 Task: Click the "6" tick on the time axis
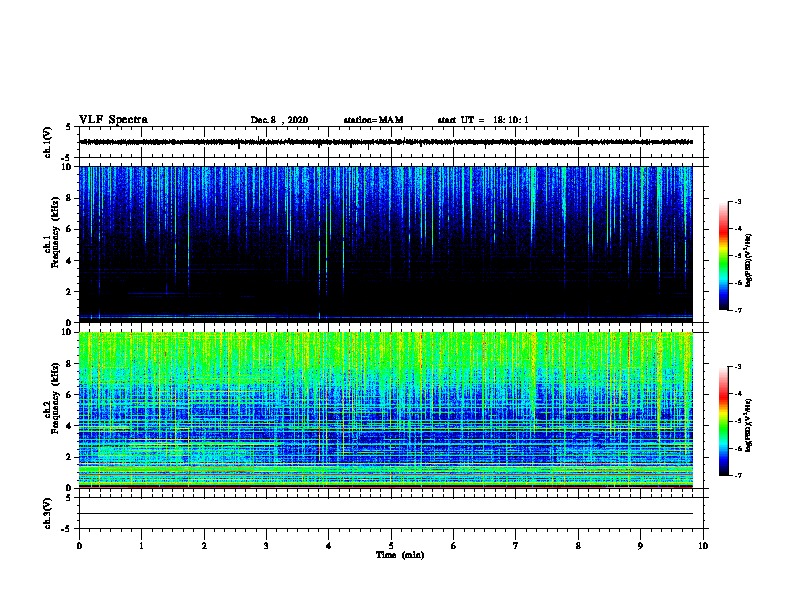click(454, 546)
